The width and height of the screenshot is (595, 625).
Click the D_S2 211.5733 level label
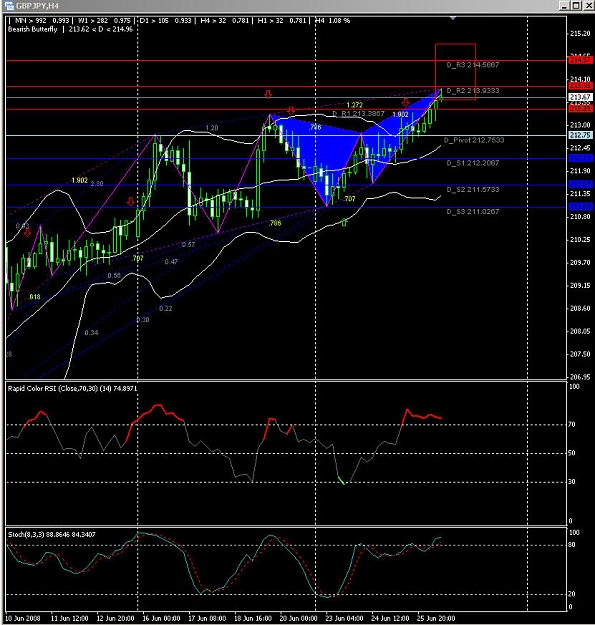coord(473,190)
